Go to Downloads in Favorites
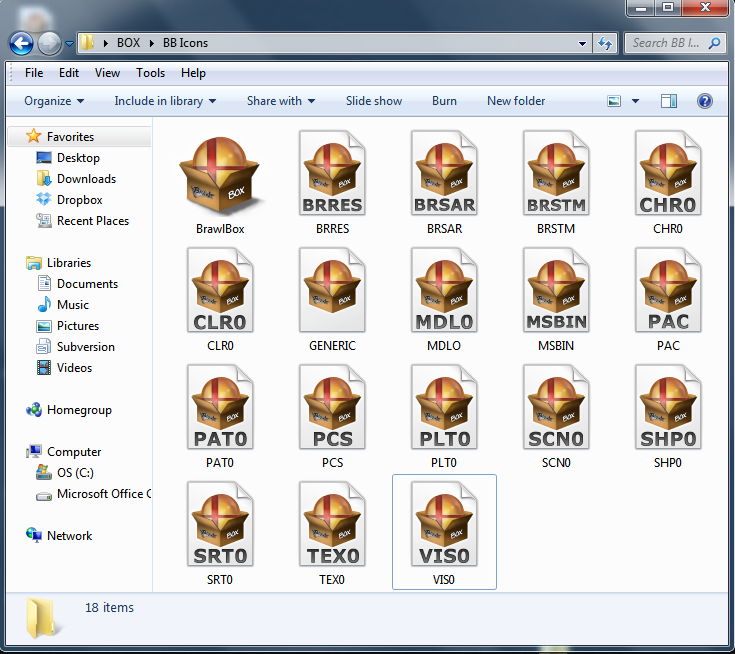 coord(86,179)
